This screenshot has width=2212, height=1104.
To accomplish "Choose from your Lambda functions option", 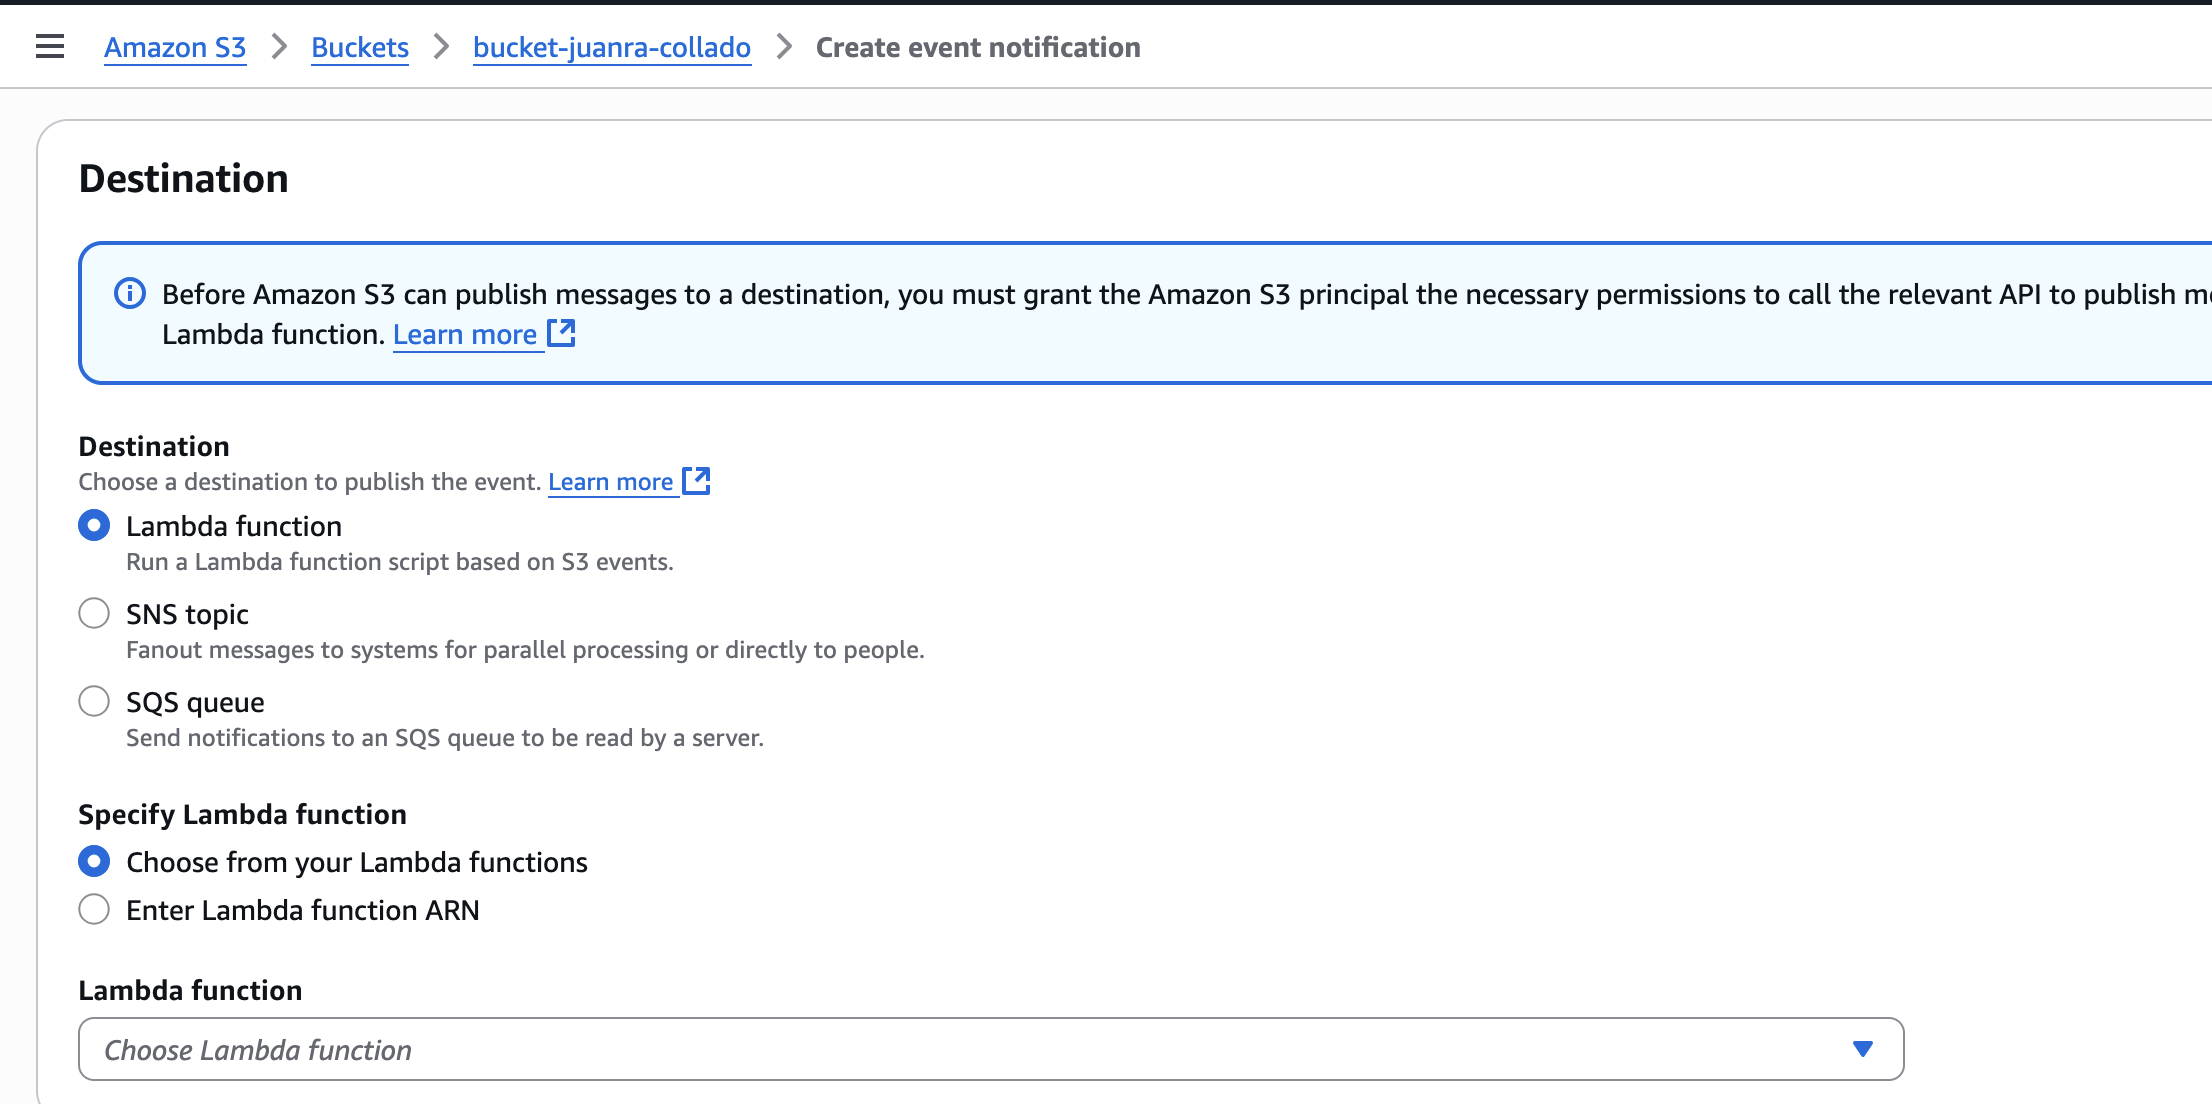I will pos(94,861).
